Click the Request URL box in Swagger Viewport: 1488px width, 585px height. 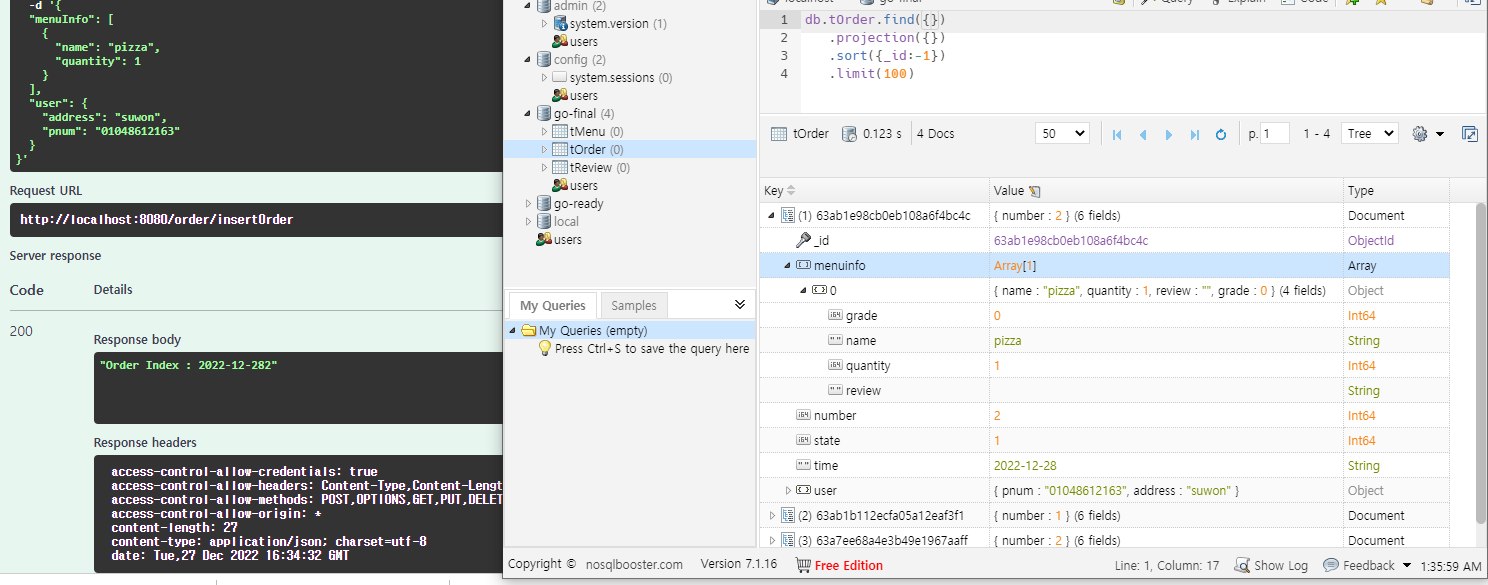tap(256, 220)
